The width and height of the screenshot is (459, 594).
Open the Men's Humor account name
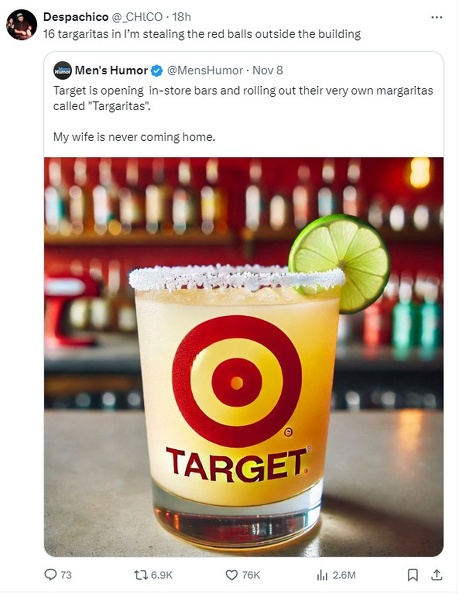tap(111, 70)
